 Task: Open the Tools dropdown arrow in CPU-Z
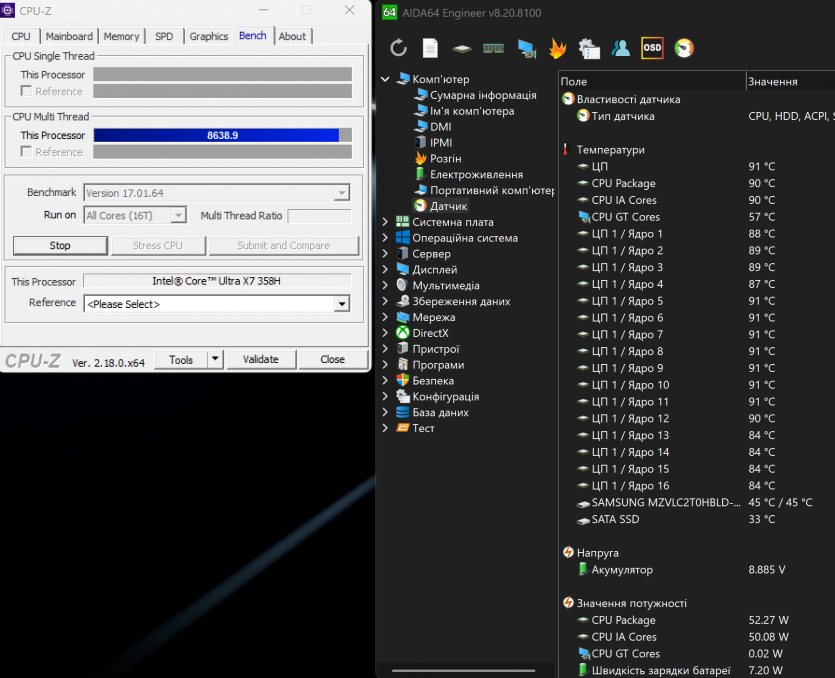coord(215,360)
